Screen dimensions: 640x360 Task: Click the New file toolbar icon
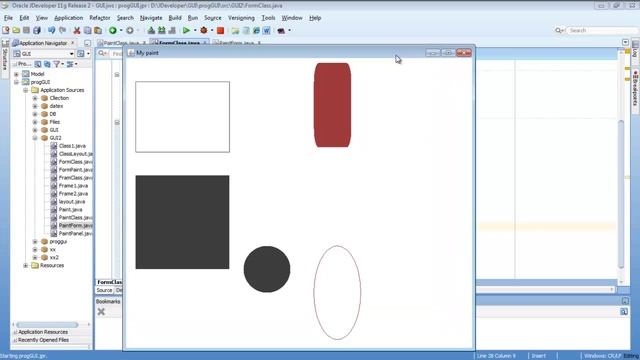6,30
